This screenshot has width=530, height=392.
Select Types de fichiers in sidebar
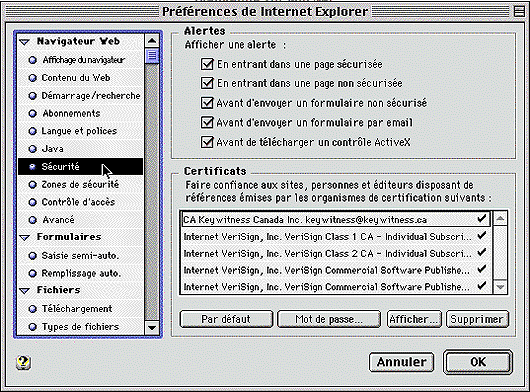pos(80,327)
